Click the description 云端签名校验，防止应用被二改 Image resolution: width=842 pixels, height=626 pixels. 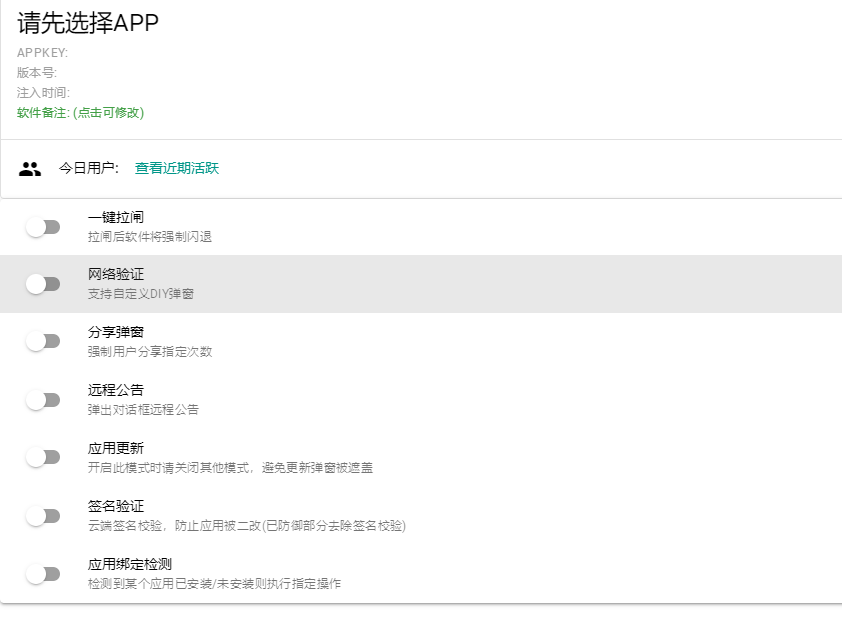[246, 526]
